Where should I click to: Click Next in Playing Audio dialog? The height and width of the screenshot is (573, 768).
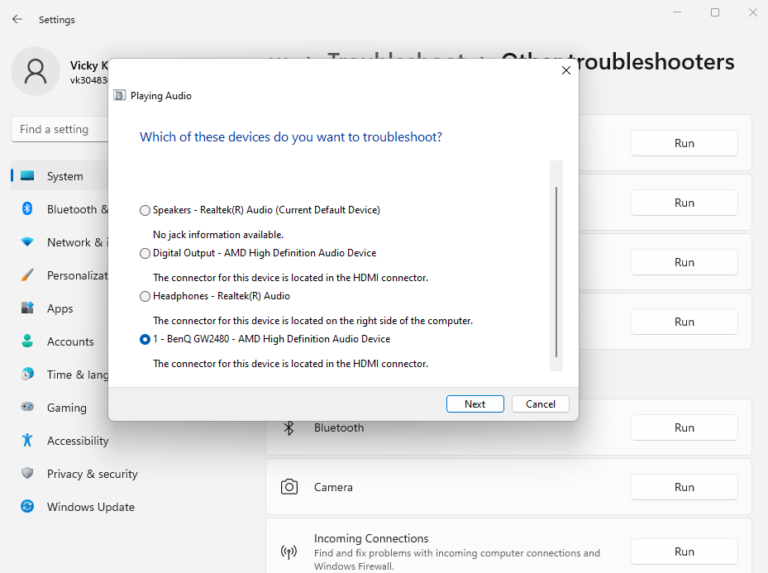coord(475,404)
